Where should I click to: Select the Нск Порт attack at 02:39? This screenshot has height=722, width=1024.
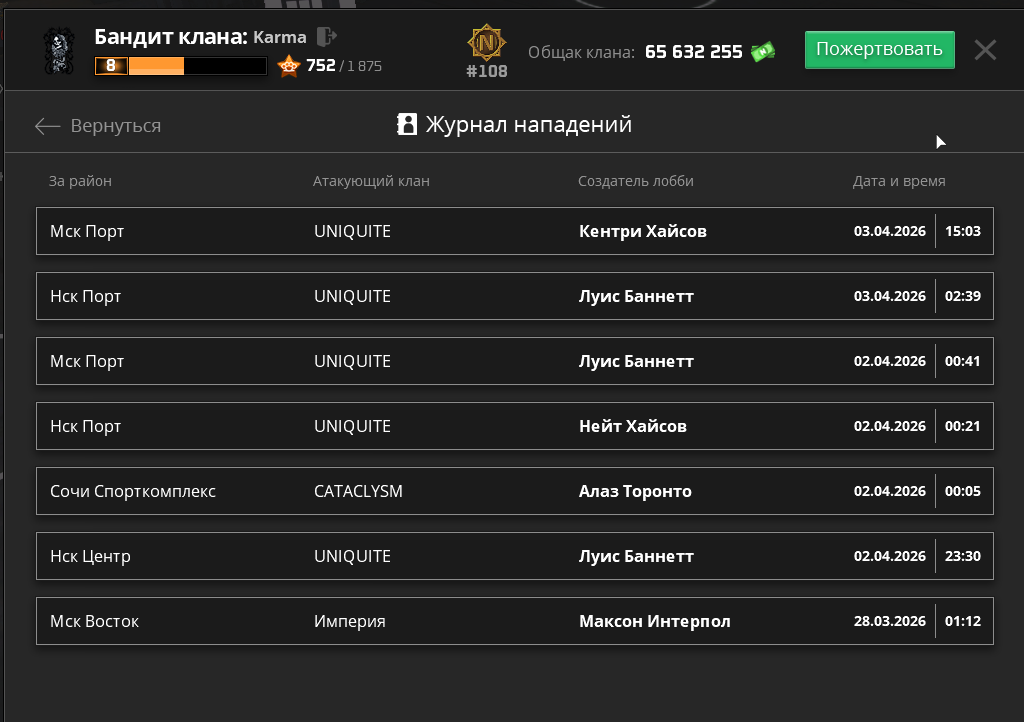[x=514, y=296]
